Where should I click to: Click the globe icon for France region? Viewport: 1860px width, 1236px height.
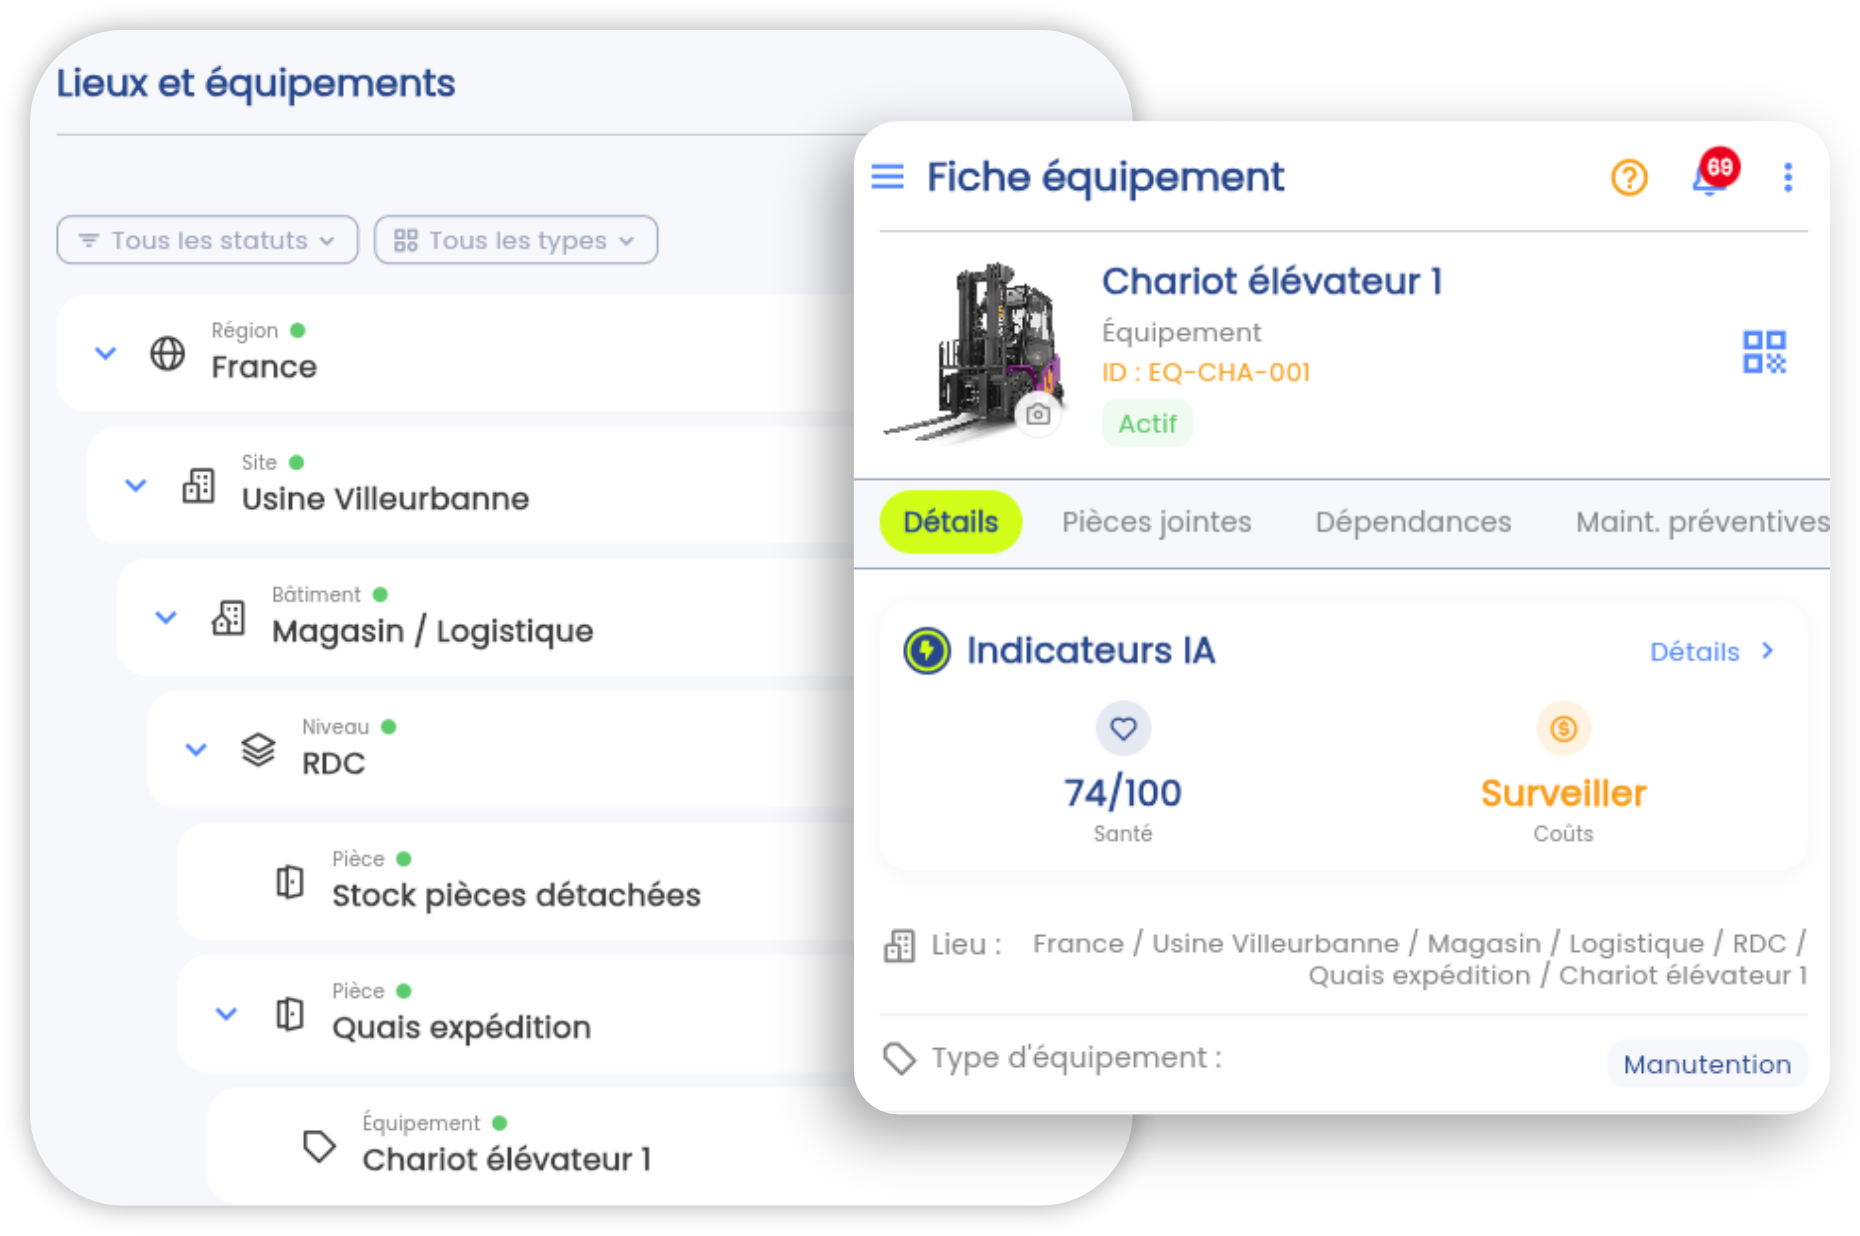[168, 353]
